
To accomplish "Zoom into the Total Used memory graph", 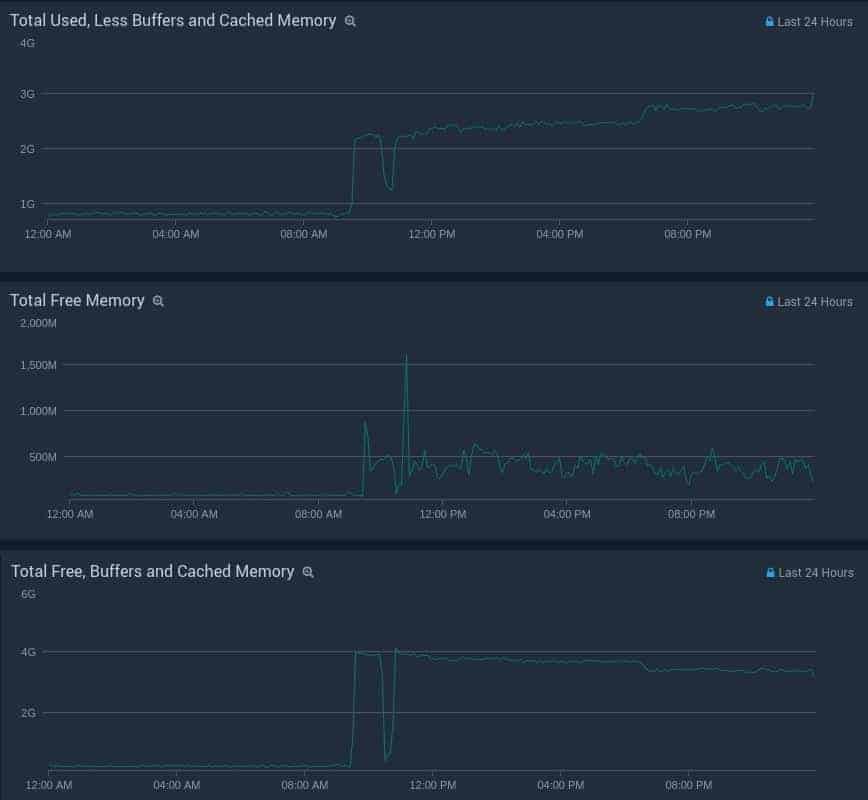I will (349, 20).
